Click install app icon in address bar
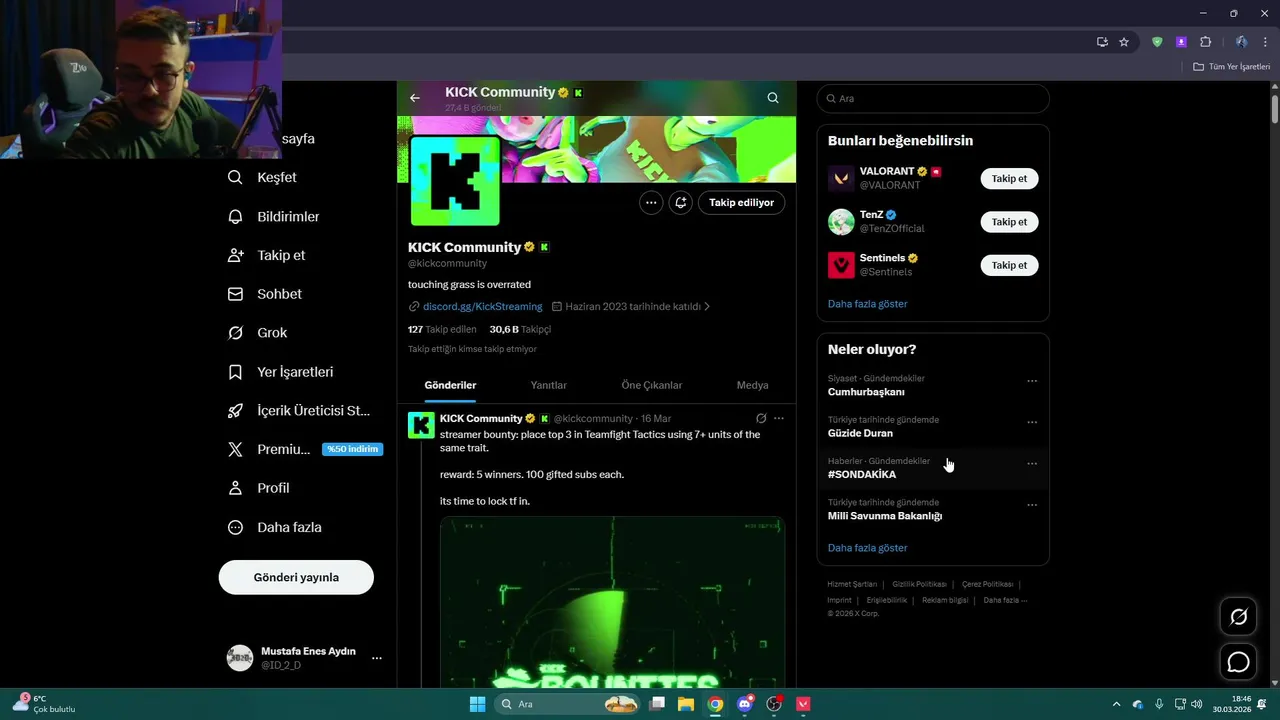The height and width of the screenshot is (720, 1280). [1102, 42]
